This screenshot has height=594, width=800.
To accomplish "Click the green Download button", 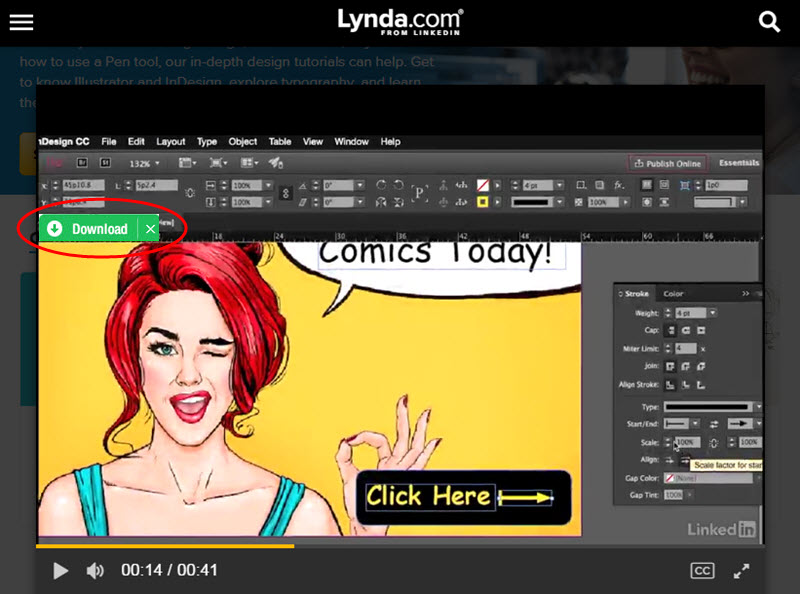I will click(89, 229).
